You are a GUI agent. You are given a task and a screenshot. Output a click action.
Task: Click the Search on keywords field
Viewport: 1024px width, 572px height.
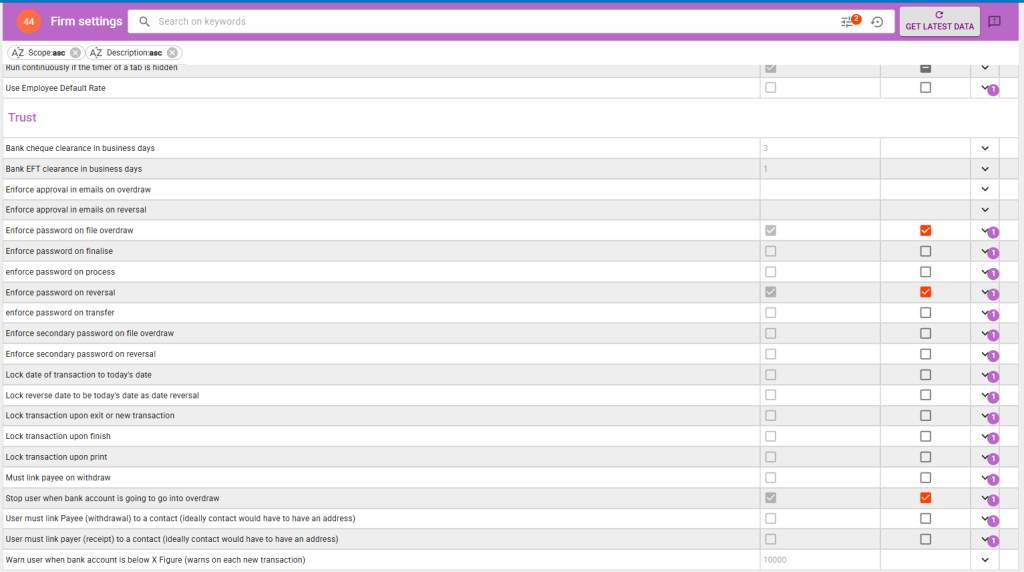pos(490,21)
